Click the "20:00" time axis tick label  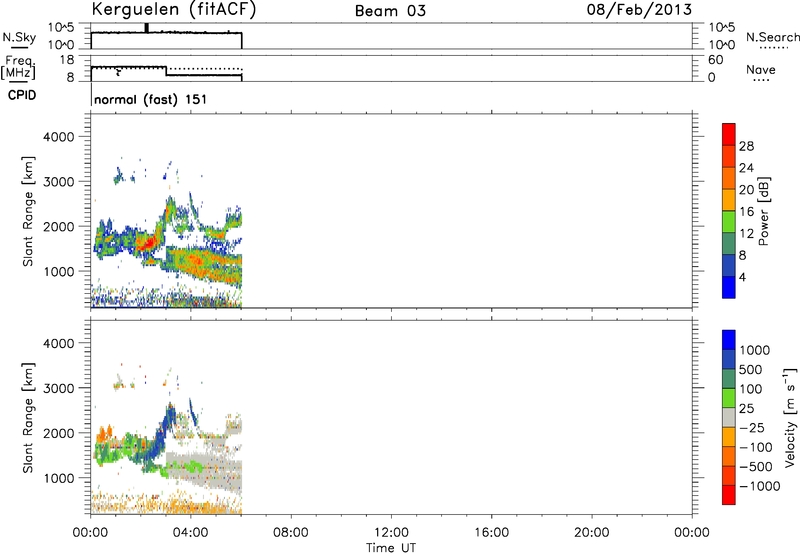pyautogui.click(x=592, y=533)
